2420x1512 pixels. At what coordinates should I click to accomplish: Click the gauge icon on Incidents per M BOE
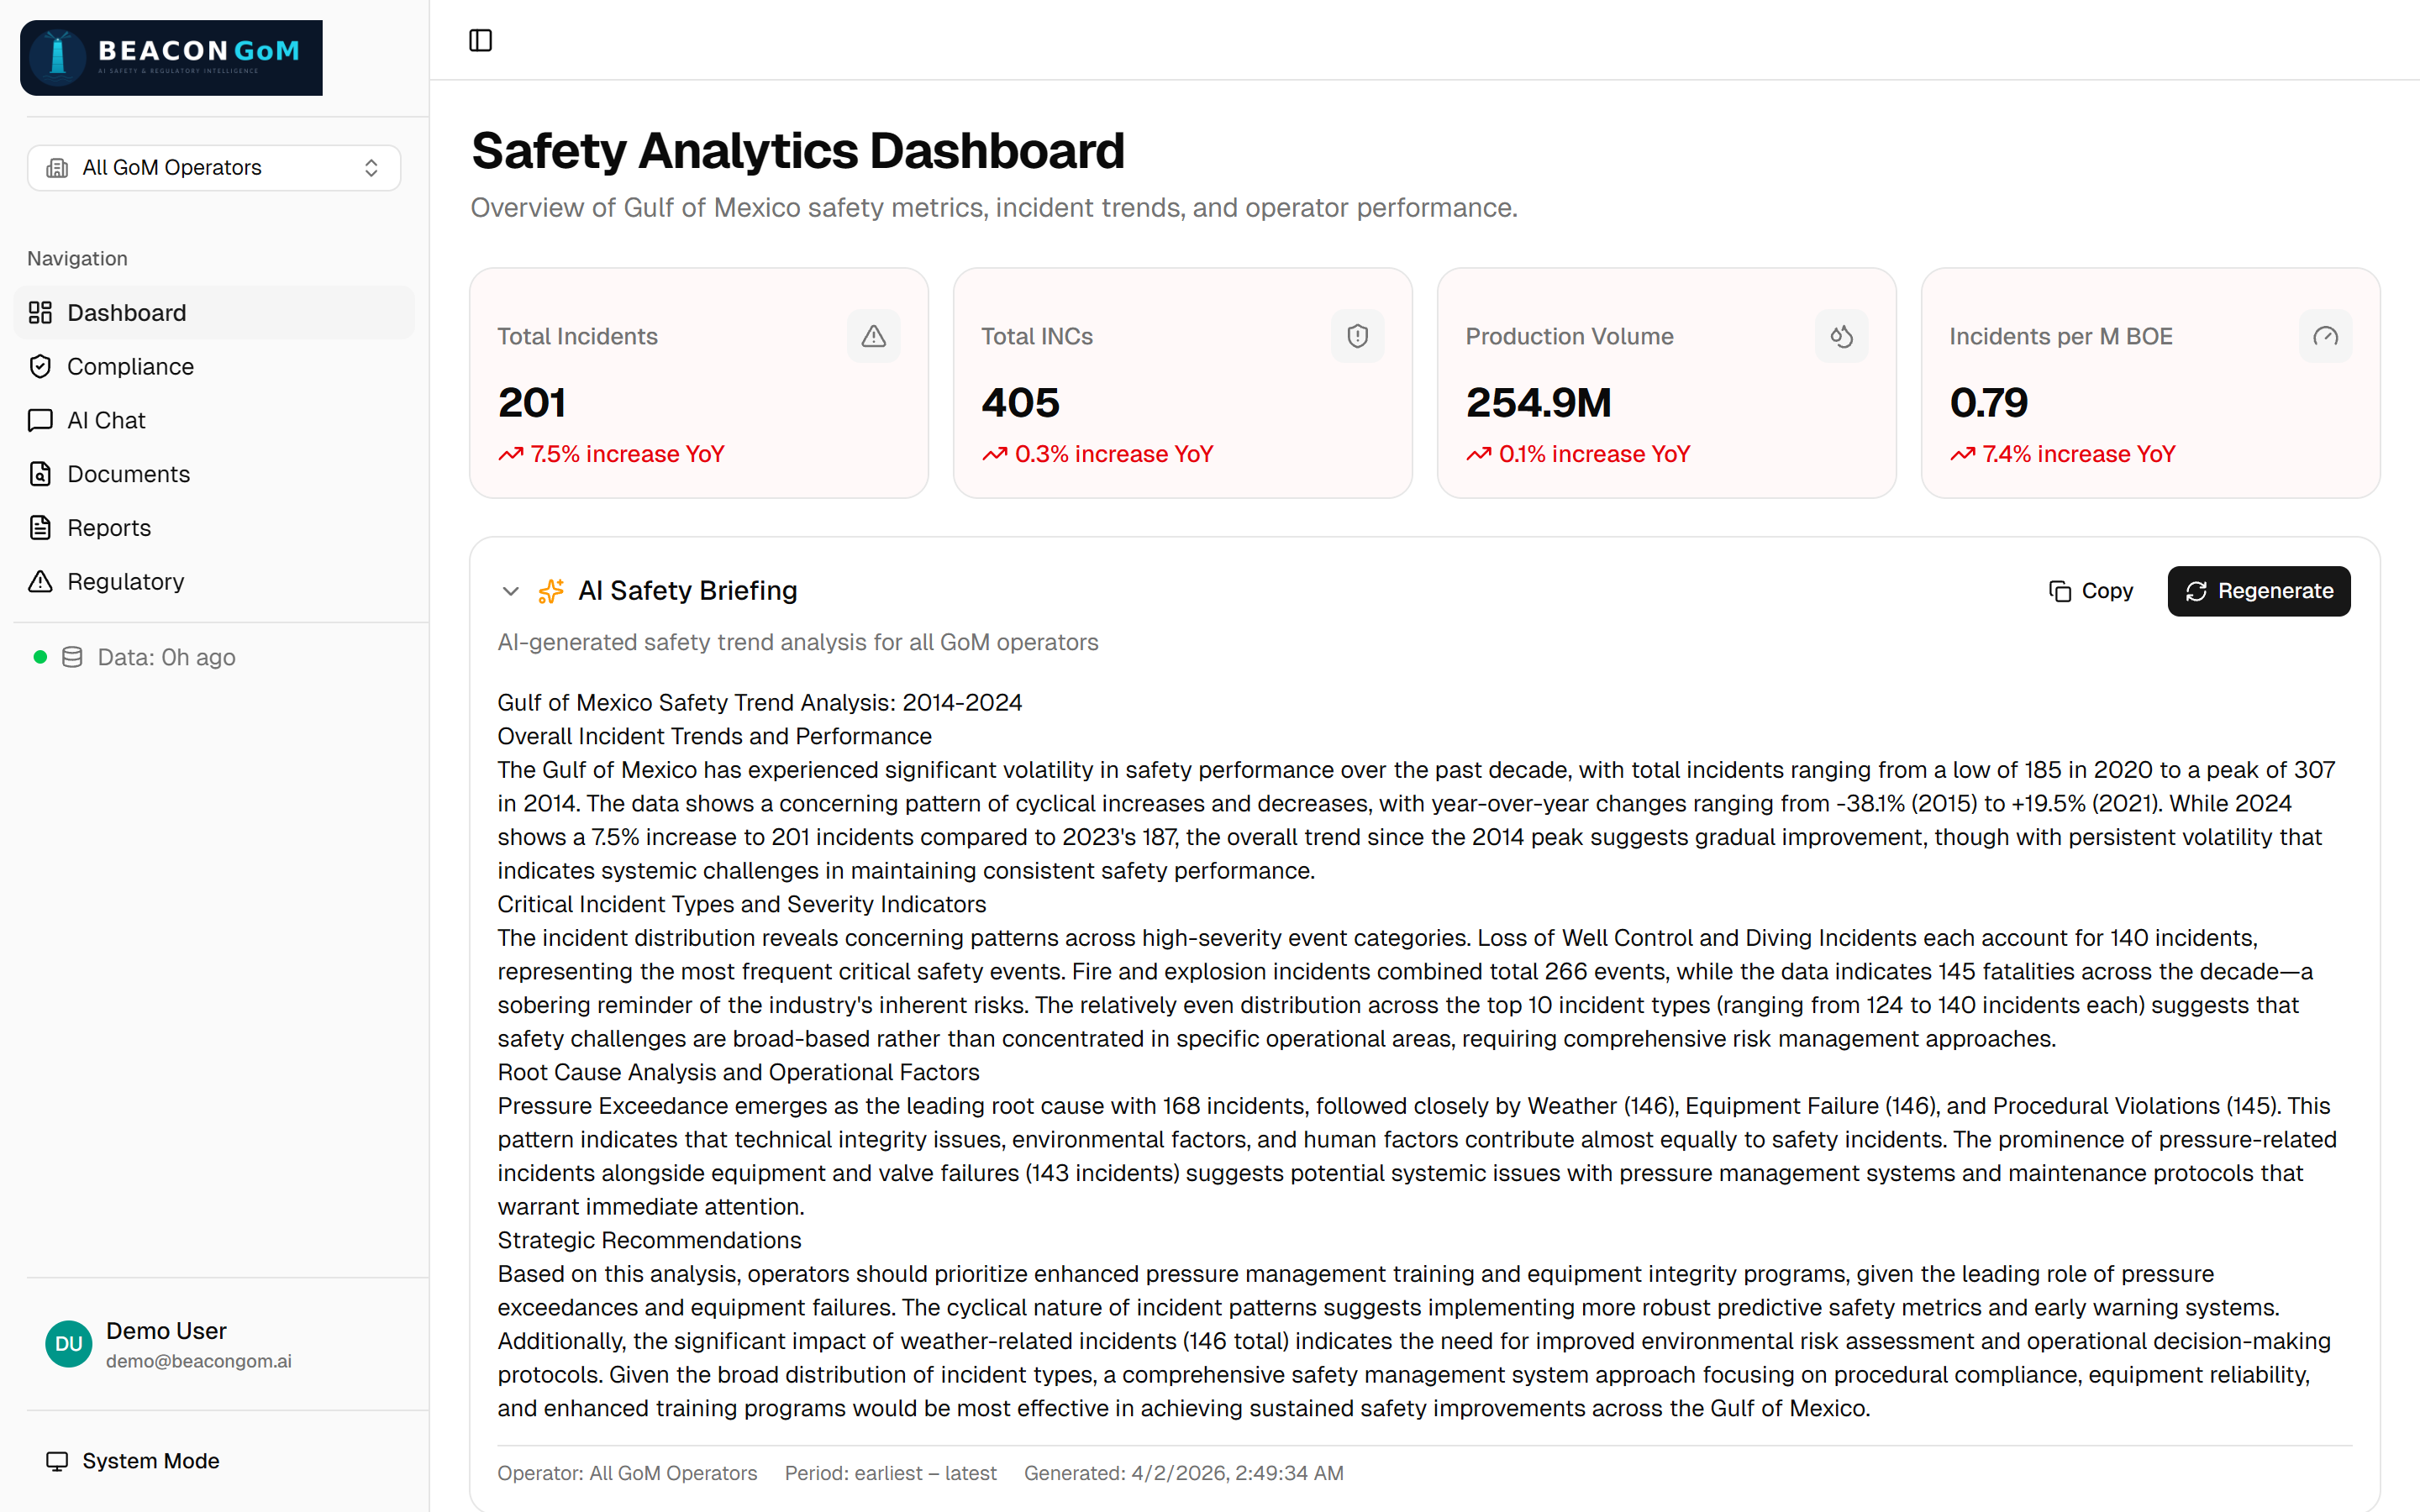click(x=2326, y=336)
